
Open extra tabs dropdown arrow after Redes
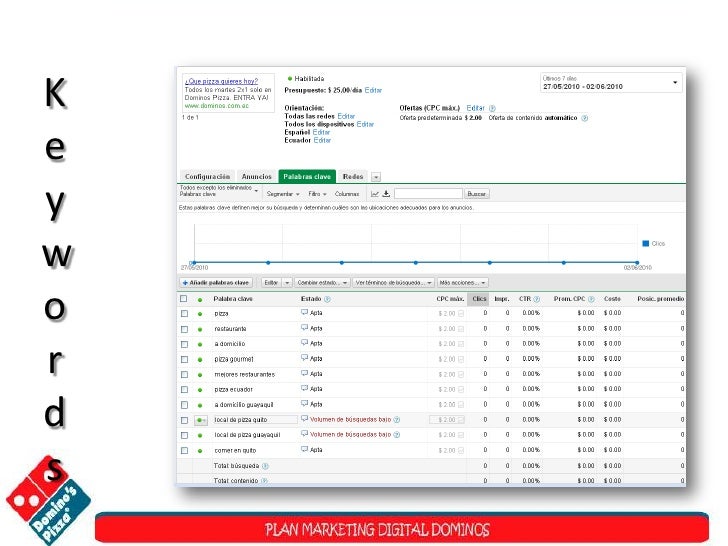pyautogui.click(x=376, y=177)
